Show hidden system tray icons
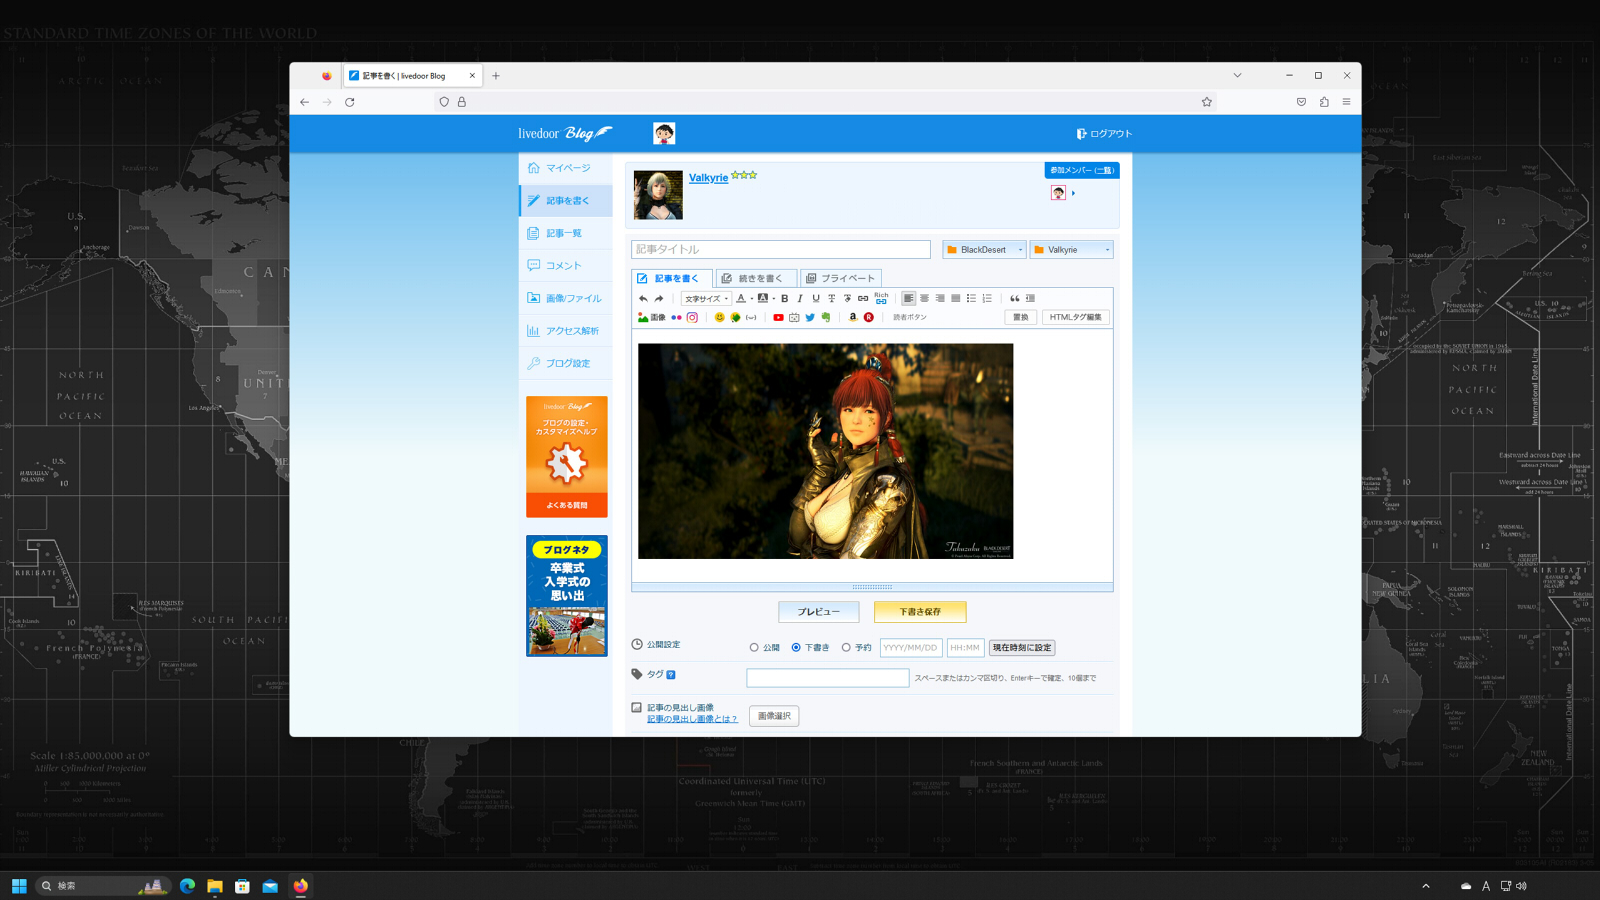This screenshot has width=1600, height=900. (x=1426, y=886)
